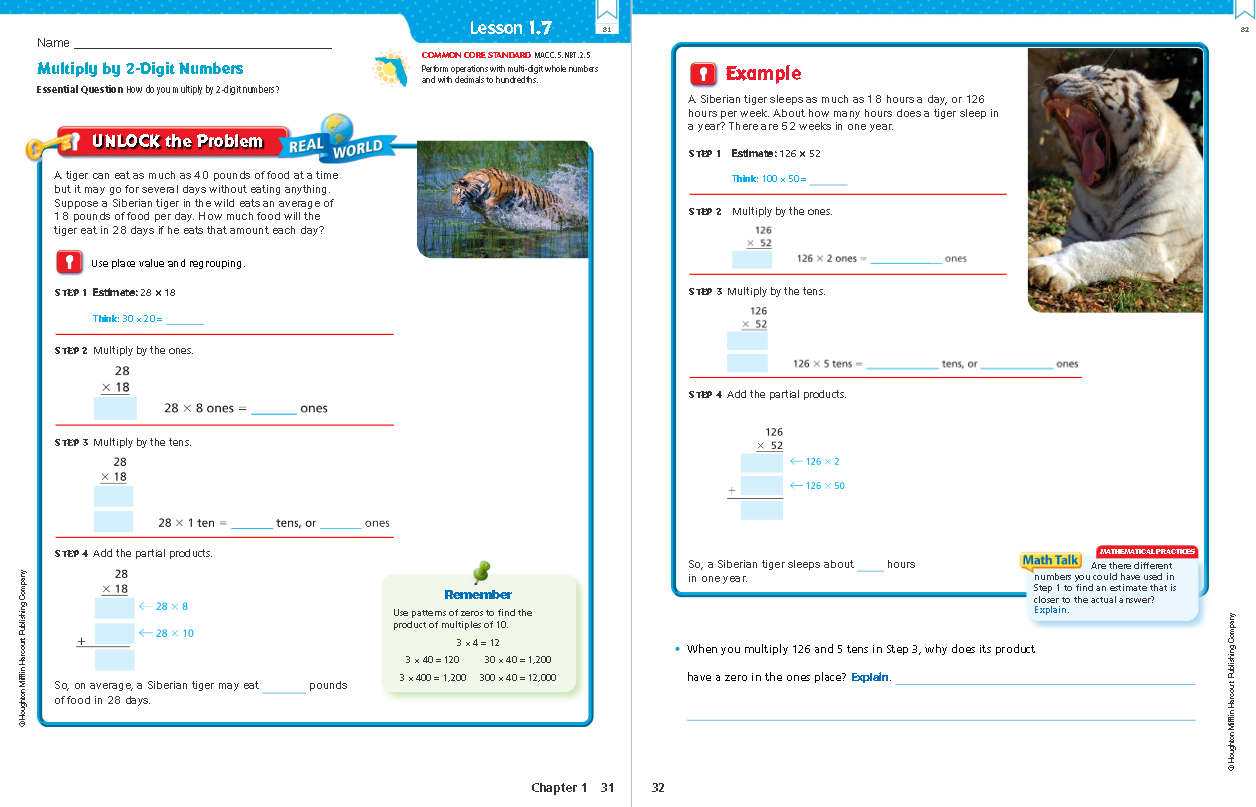Click the blank after 'Think: 30 × 20 ='
Viewport: 1256px width, 807px height.
(x=185, y=319)
